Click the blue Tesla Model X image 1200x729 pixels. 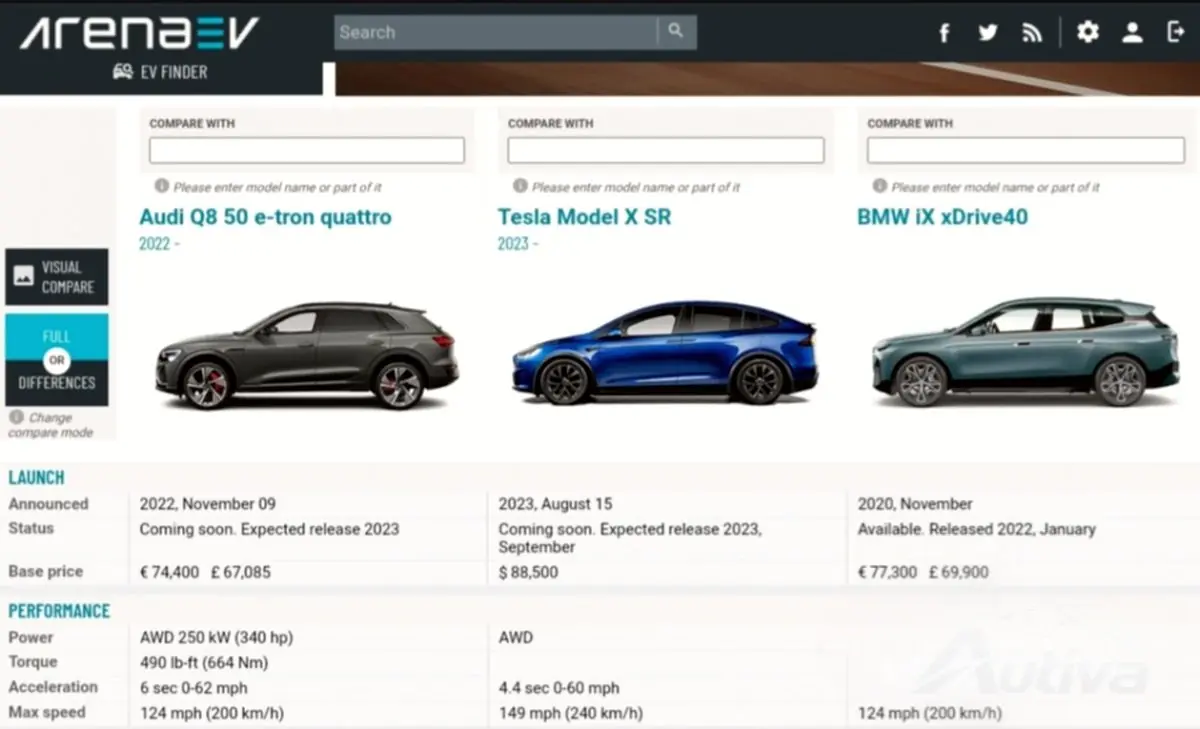(665, 353)
